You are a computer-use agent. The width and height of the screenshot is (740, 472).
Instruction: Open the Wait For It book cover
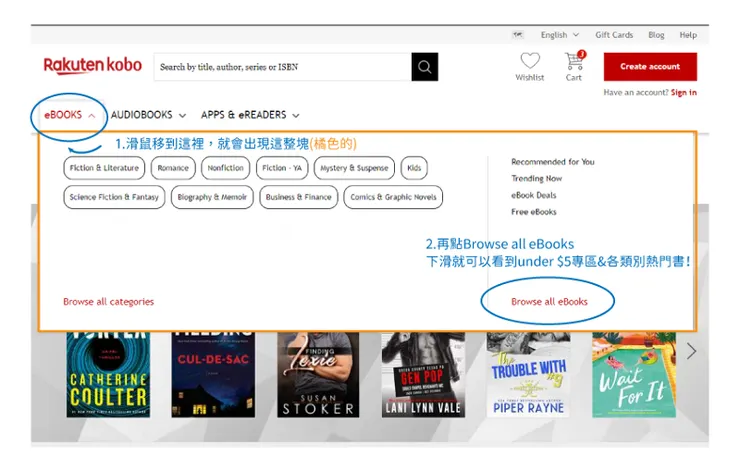click(x=634, y=375)
